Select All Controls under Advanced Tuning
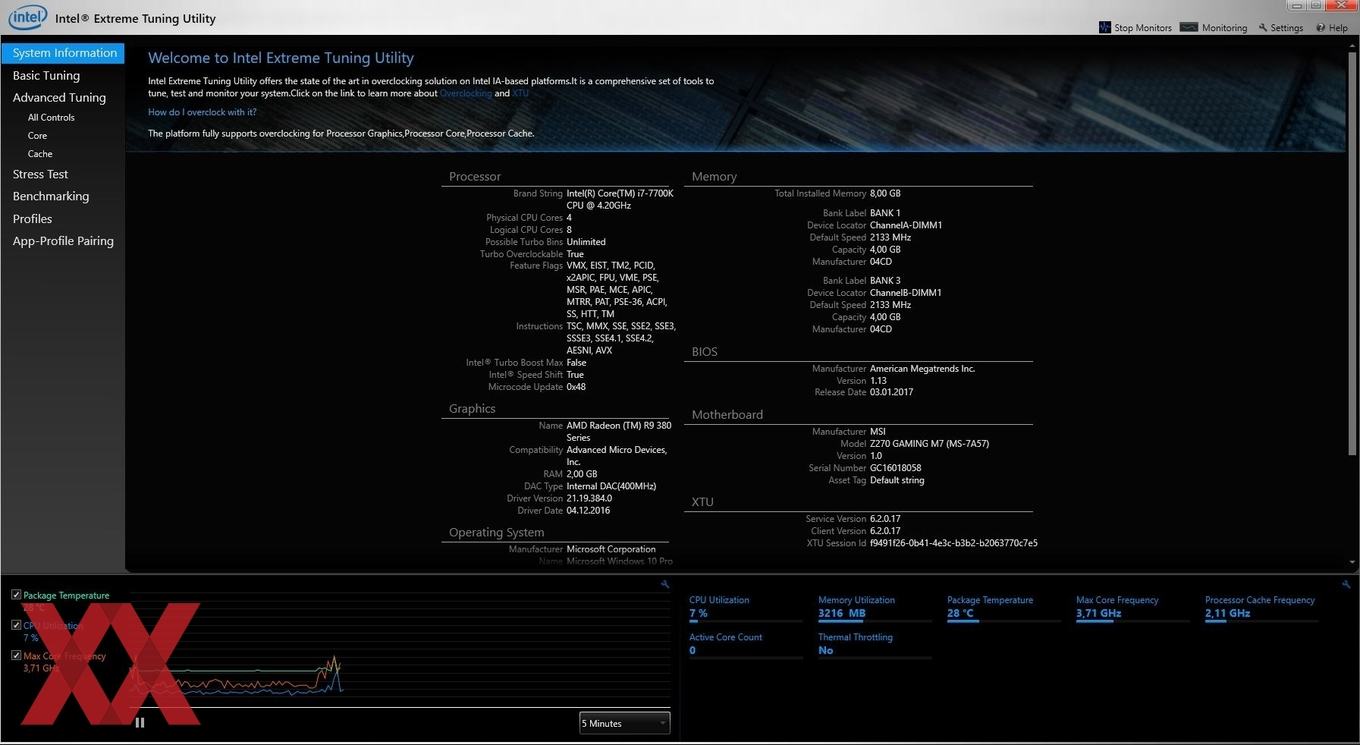 pos(51,118)
